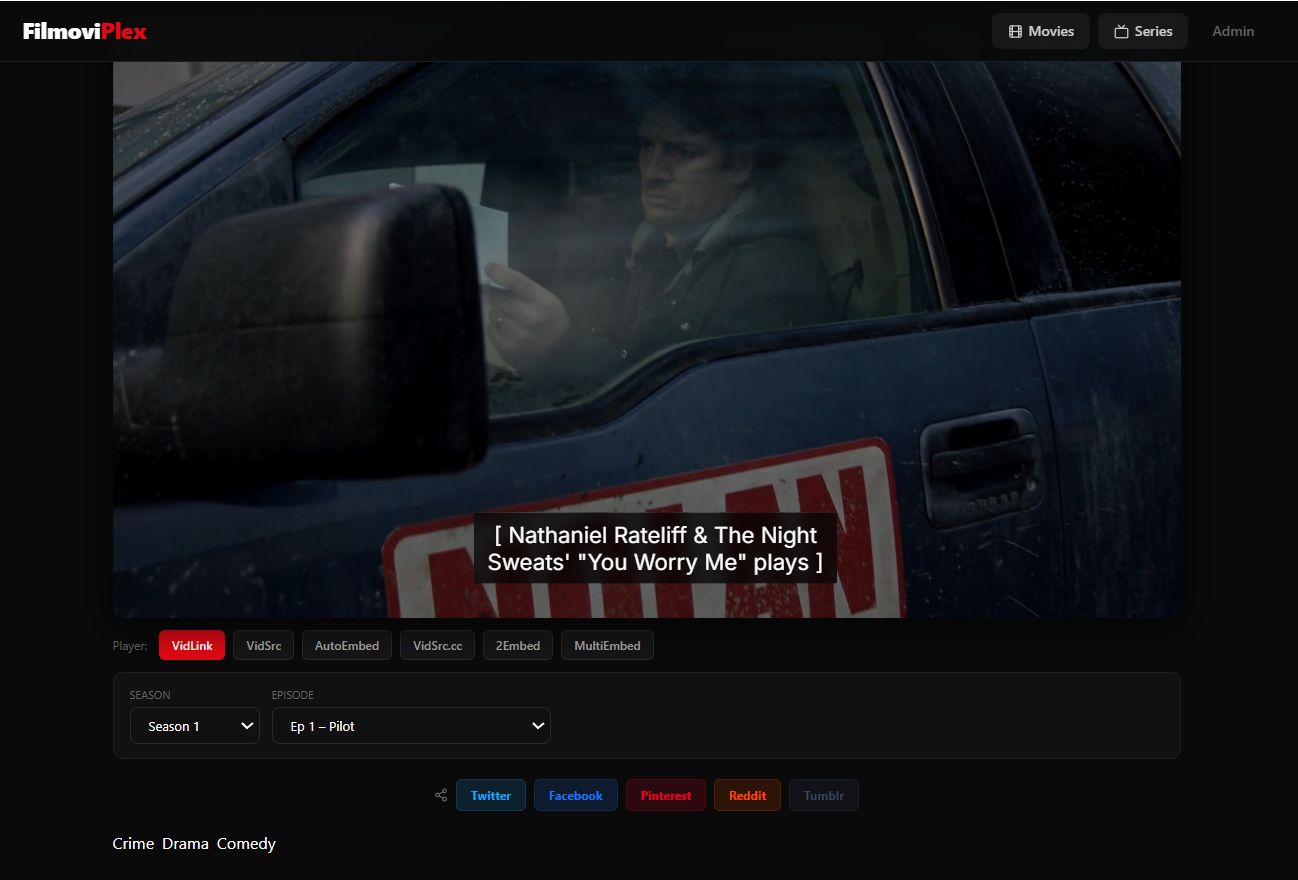Click the Season selector chevron
The width and height of the screenshot is (1298, 880).
tap(243, 725)
